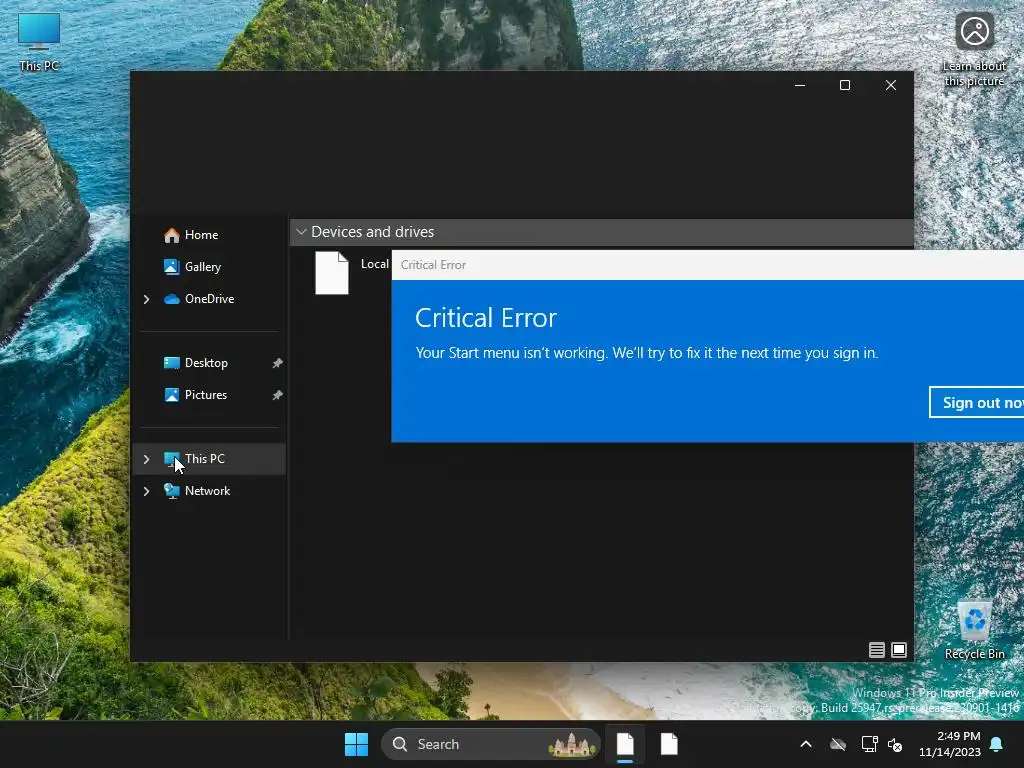Show hidden icons in system tray

pyautogui.click(x=806, y=744)
